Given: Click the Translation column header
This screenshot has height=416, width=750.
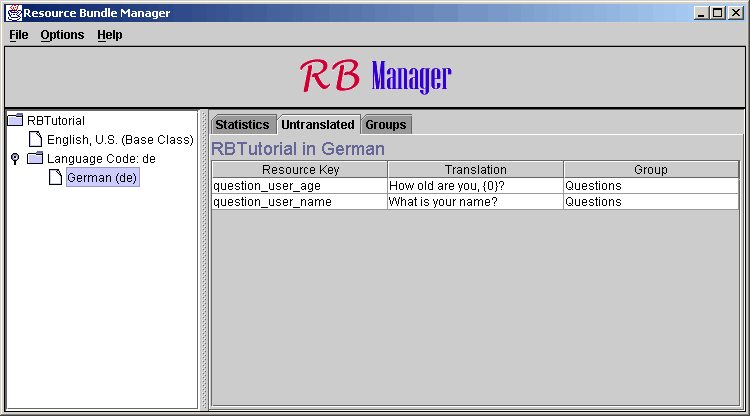Looking at the screenshot, I should point(475,170).
